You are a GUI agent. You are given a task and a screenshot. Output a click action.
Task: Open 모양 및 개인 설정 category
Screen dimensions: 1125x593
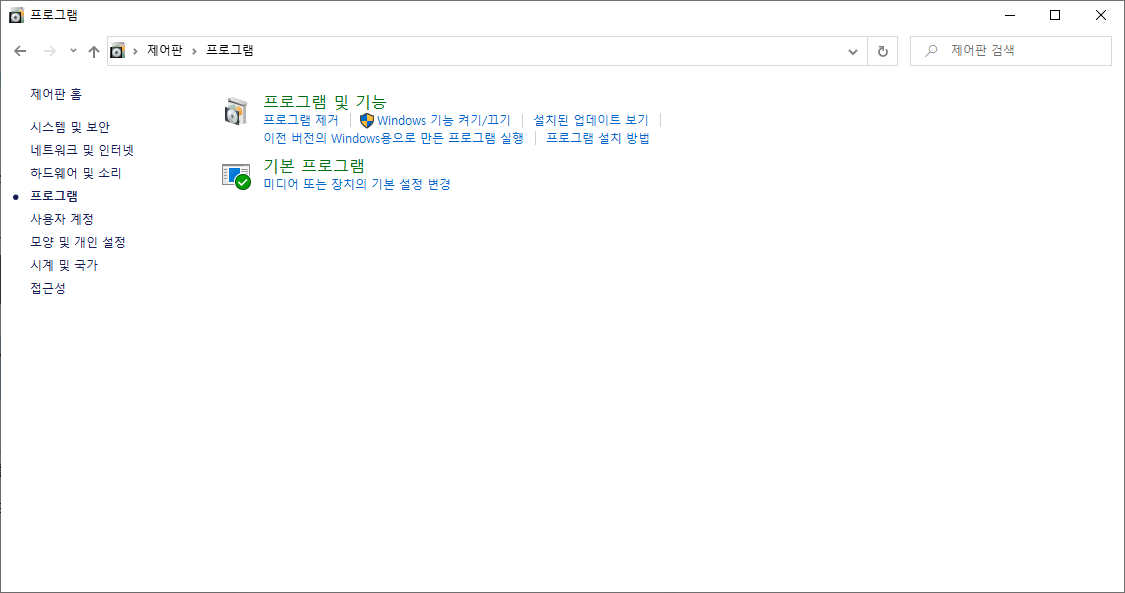pyautogui.click(x=77, y=242)
